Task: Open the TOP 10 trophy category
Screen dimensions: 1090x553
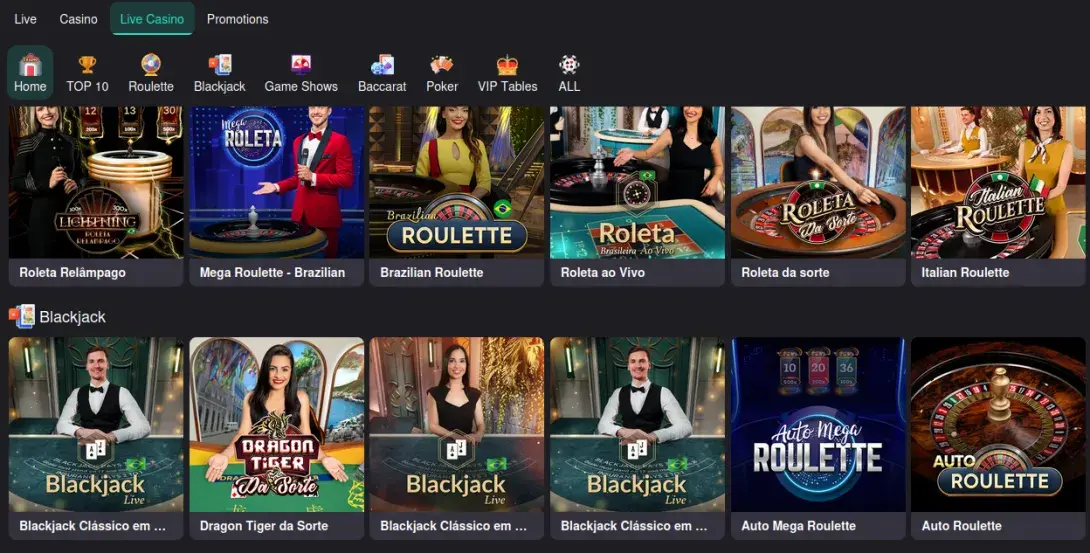Action: [88, 73]
